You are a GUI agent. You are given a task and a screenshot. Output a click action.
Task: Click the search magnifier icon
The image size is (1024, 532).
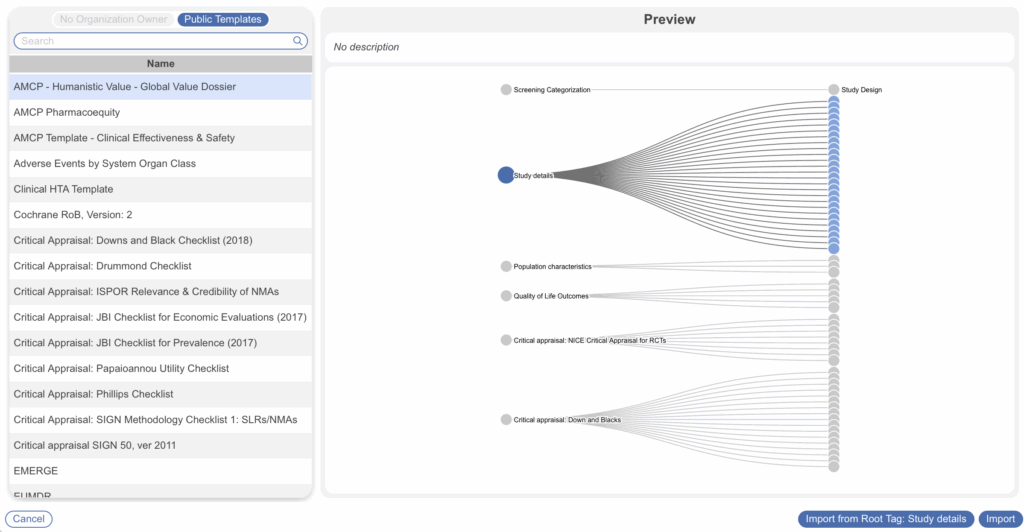coord(298,41)
